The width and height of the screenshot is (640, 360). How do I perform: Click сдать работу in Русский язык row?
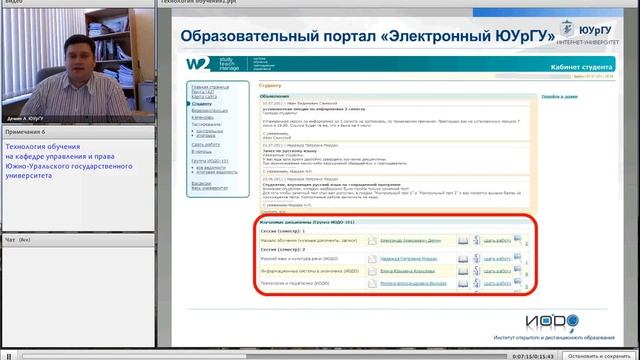[497, 259]
